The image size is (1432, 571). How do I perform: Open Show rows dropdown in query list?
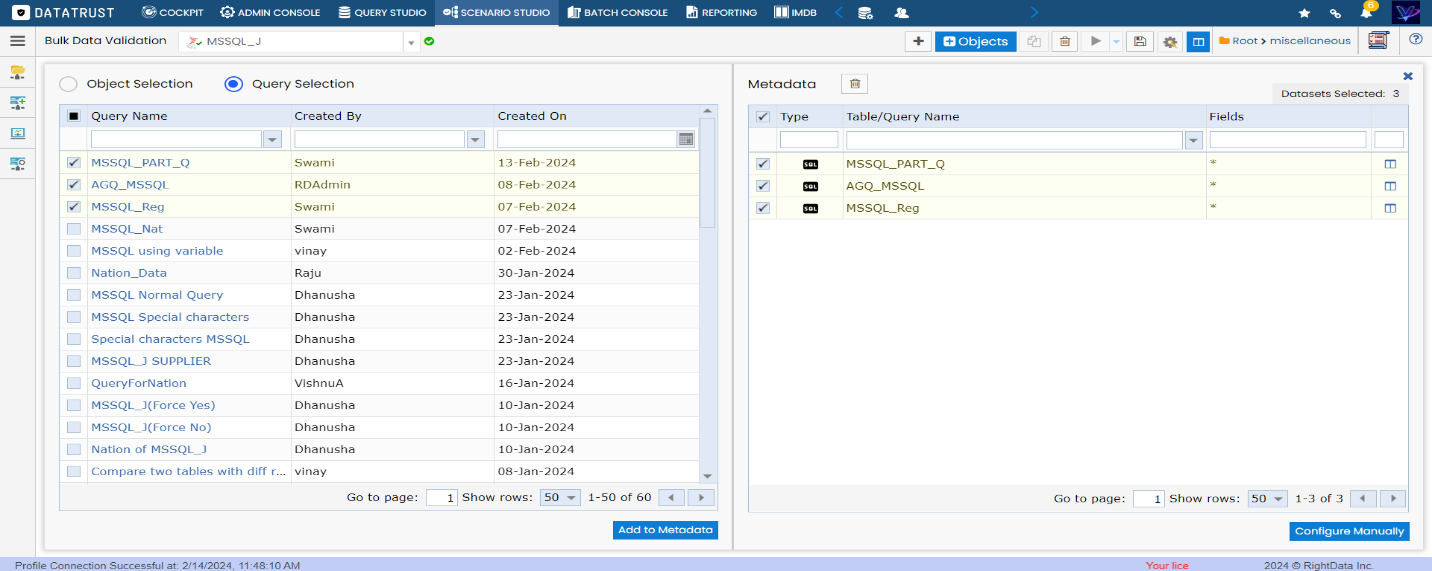pyautogui.click(x=560, y=498)
